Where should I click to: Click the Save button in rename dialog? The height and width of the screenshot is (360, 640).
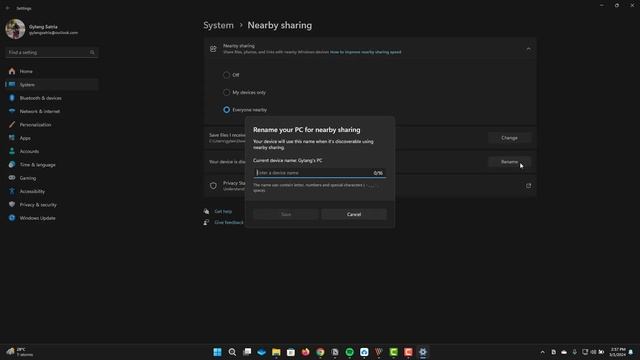pyautogui.click(x=286, y=214)
